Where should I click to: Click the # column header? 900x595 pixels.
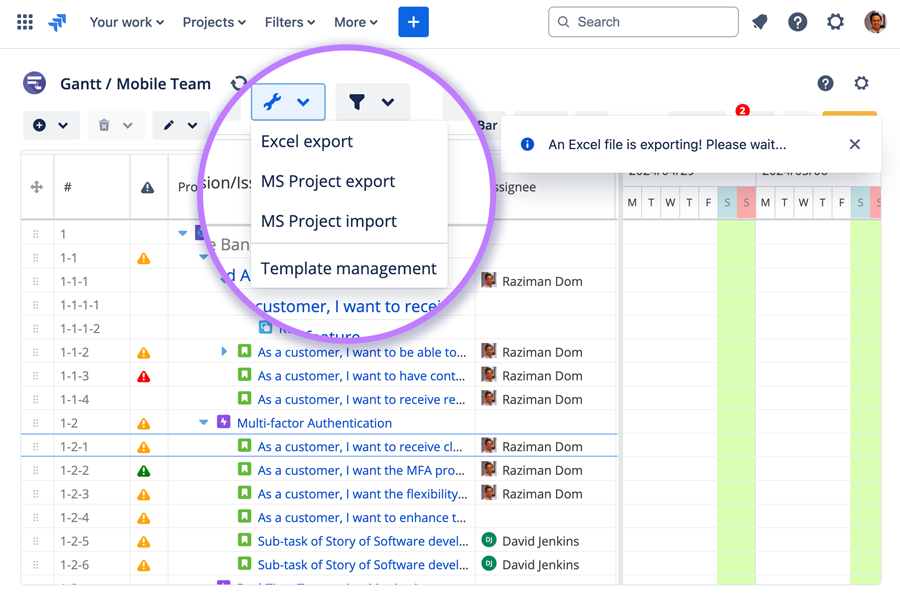point(68,187)
